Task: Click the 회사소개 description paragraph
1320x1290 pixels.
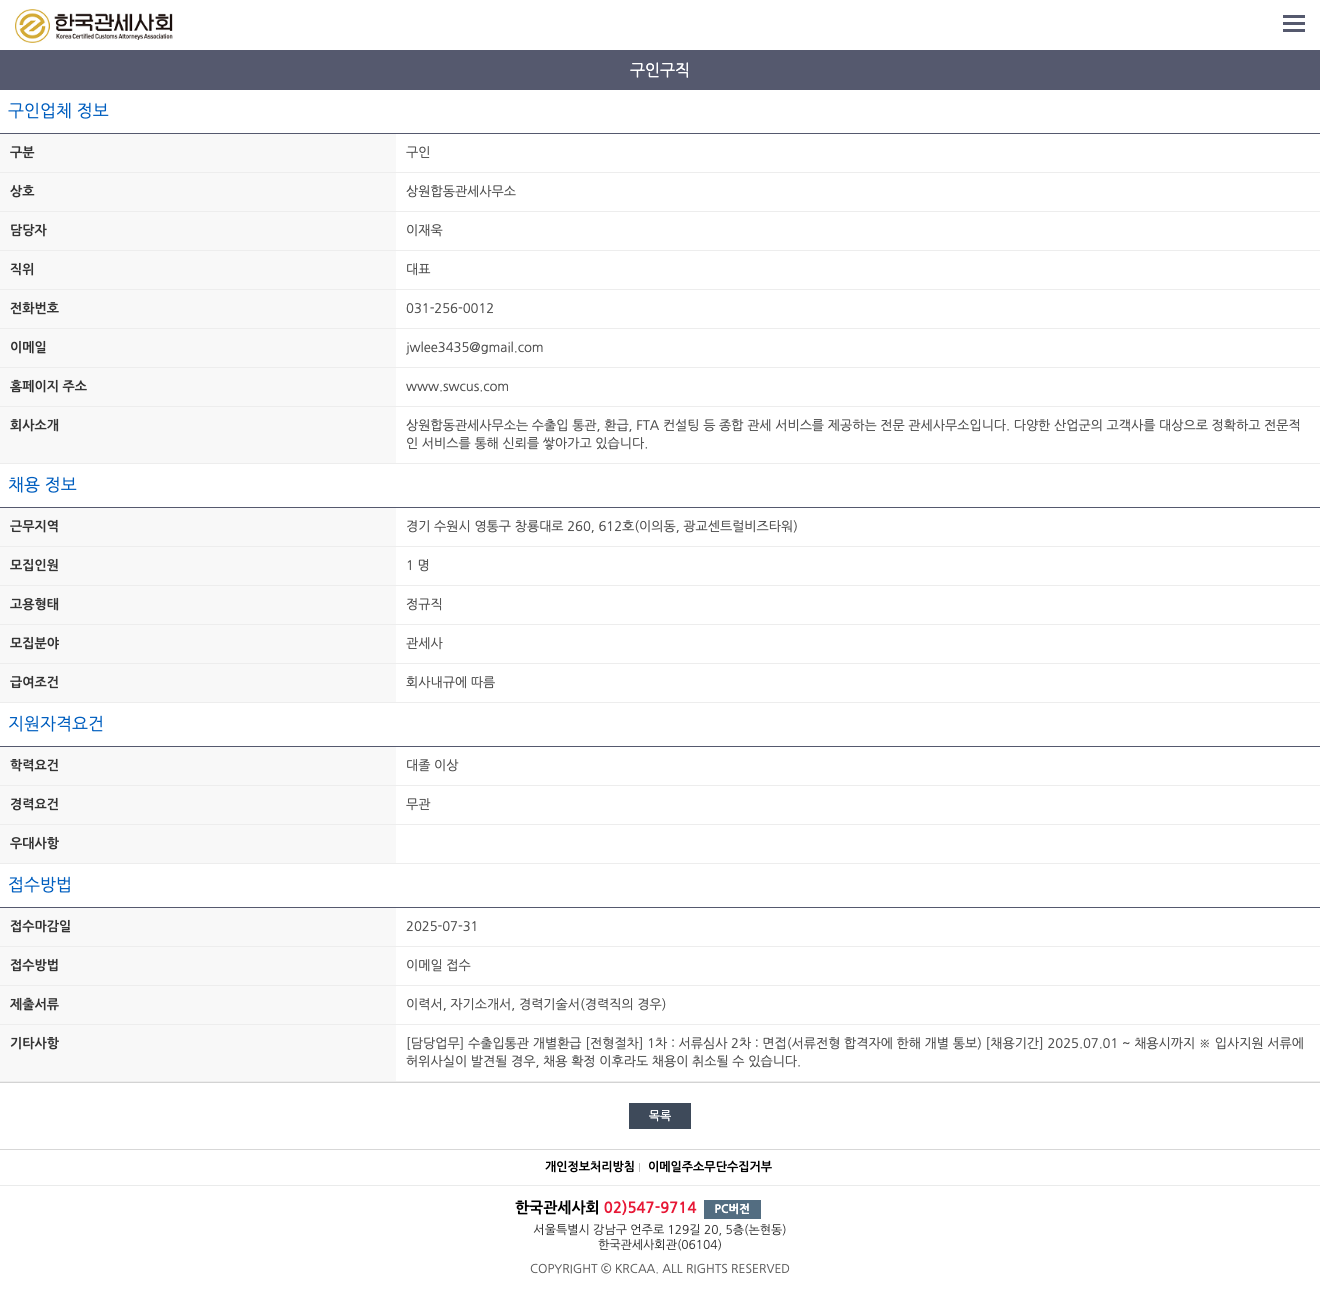Action: [853, 434]
